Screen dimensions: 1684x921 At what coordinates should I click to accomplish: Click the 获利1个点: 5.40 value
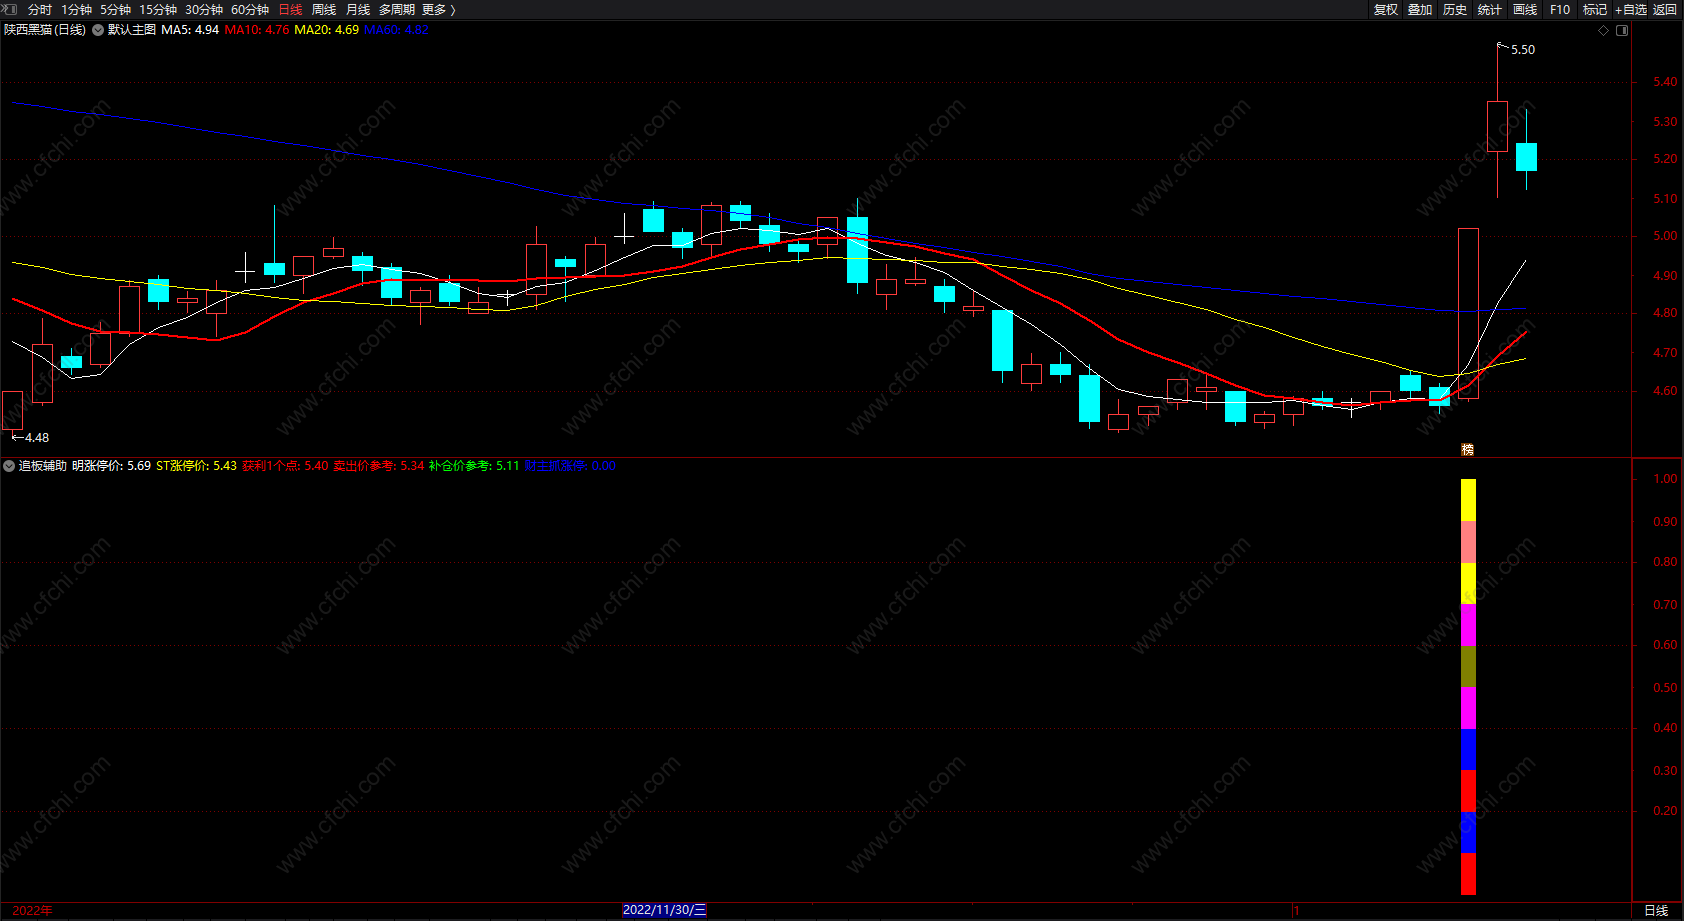285,466
